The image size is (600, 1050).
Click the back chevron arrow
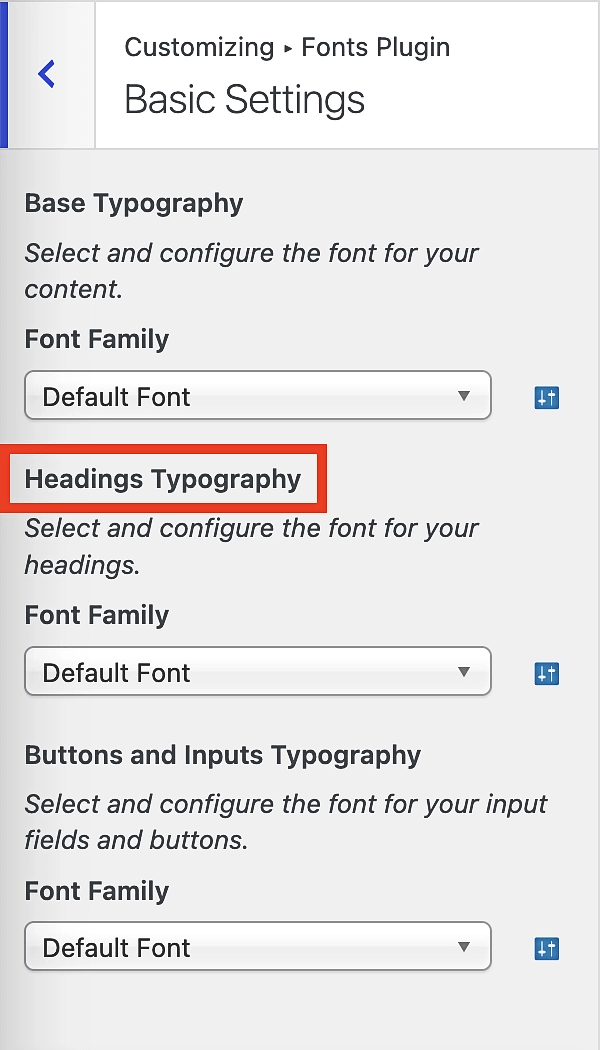(x=46, y=74)
